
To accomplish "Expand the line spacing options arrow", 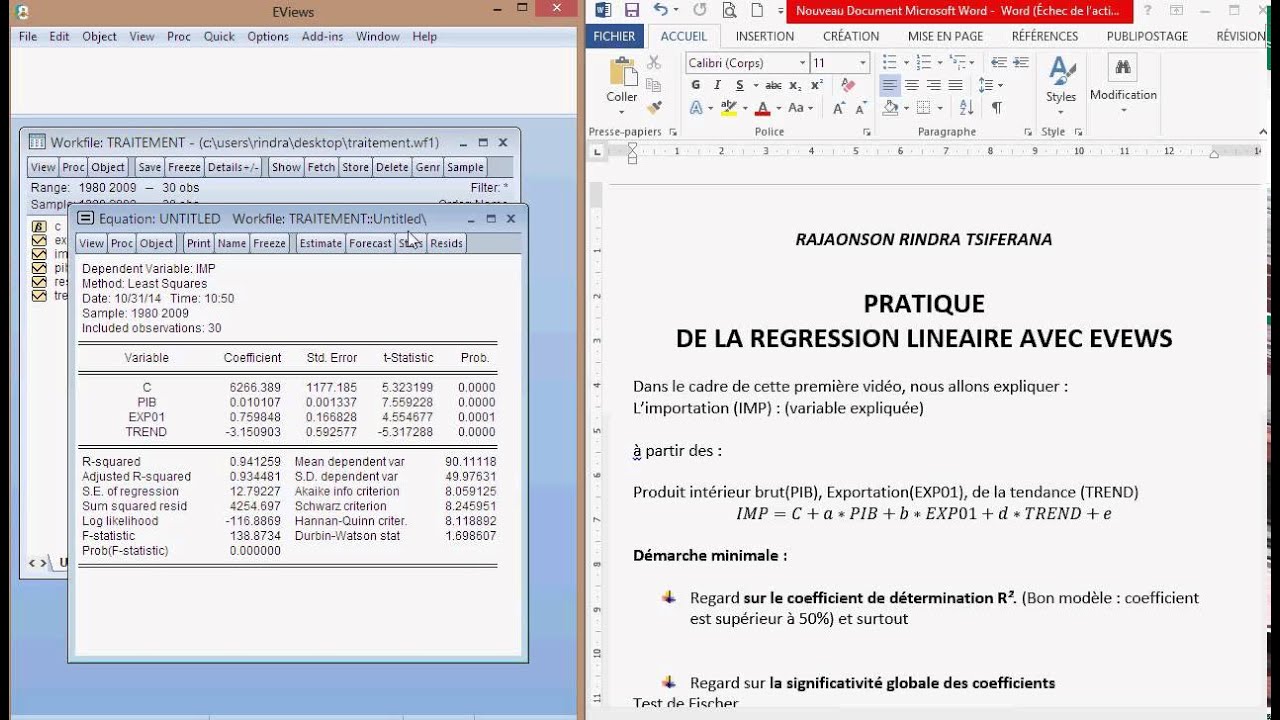I will pyautogui.click(x=999, y=85).
